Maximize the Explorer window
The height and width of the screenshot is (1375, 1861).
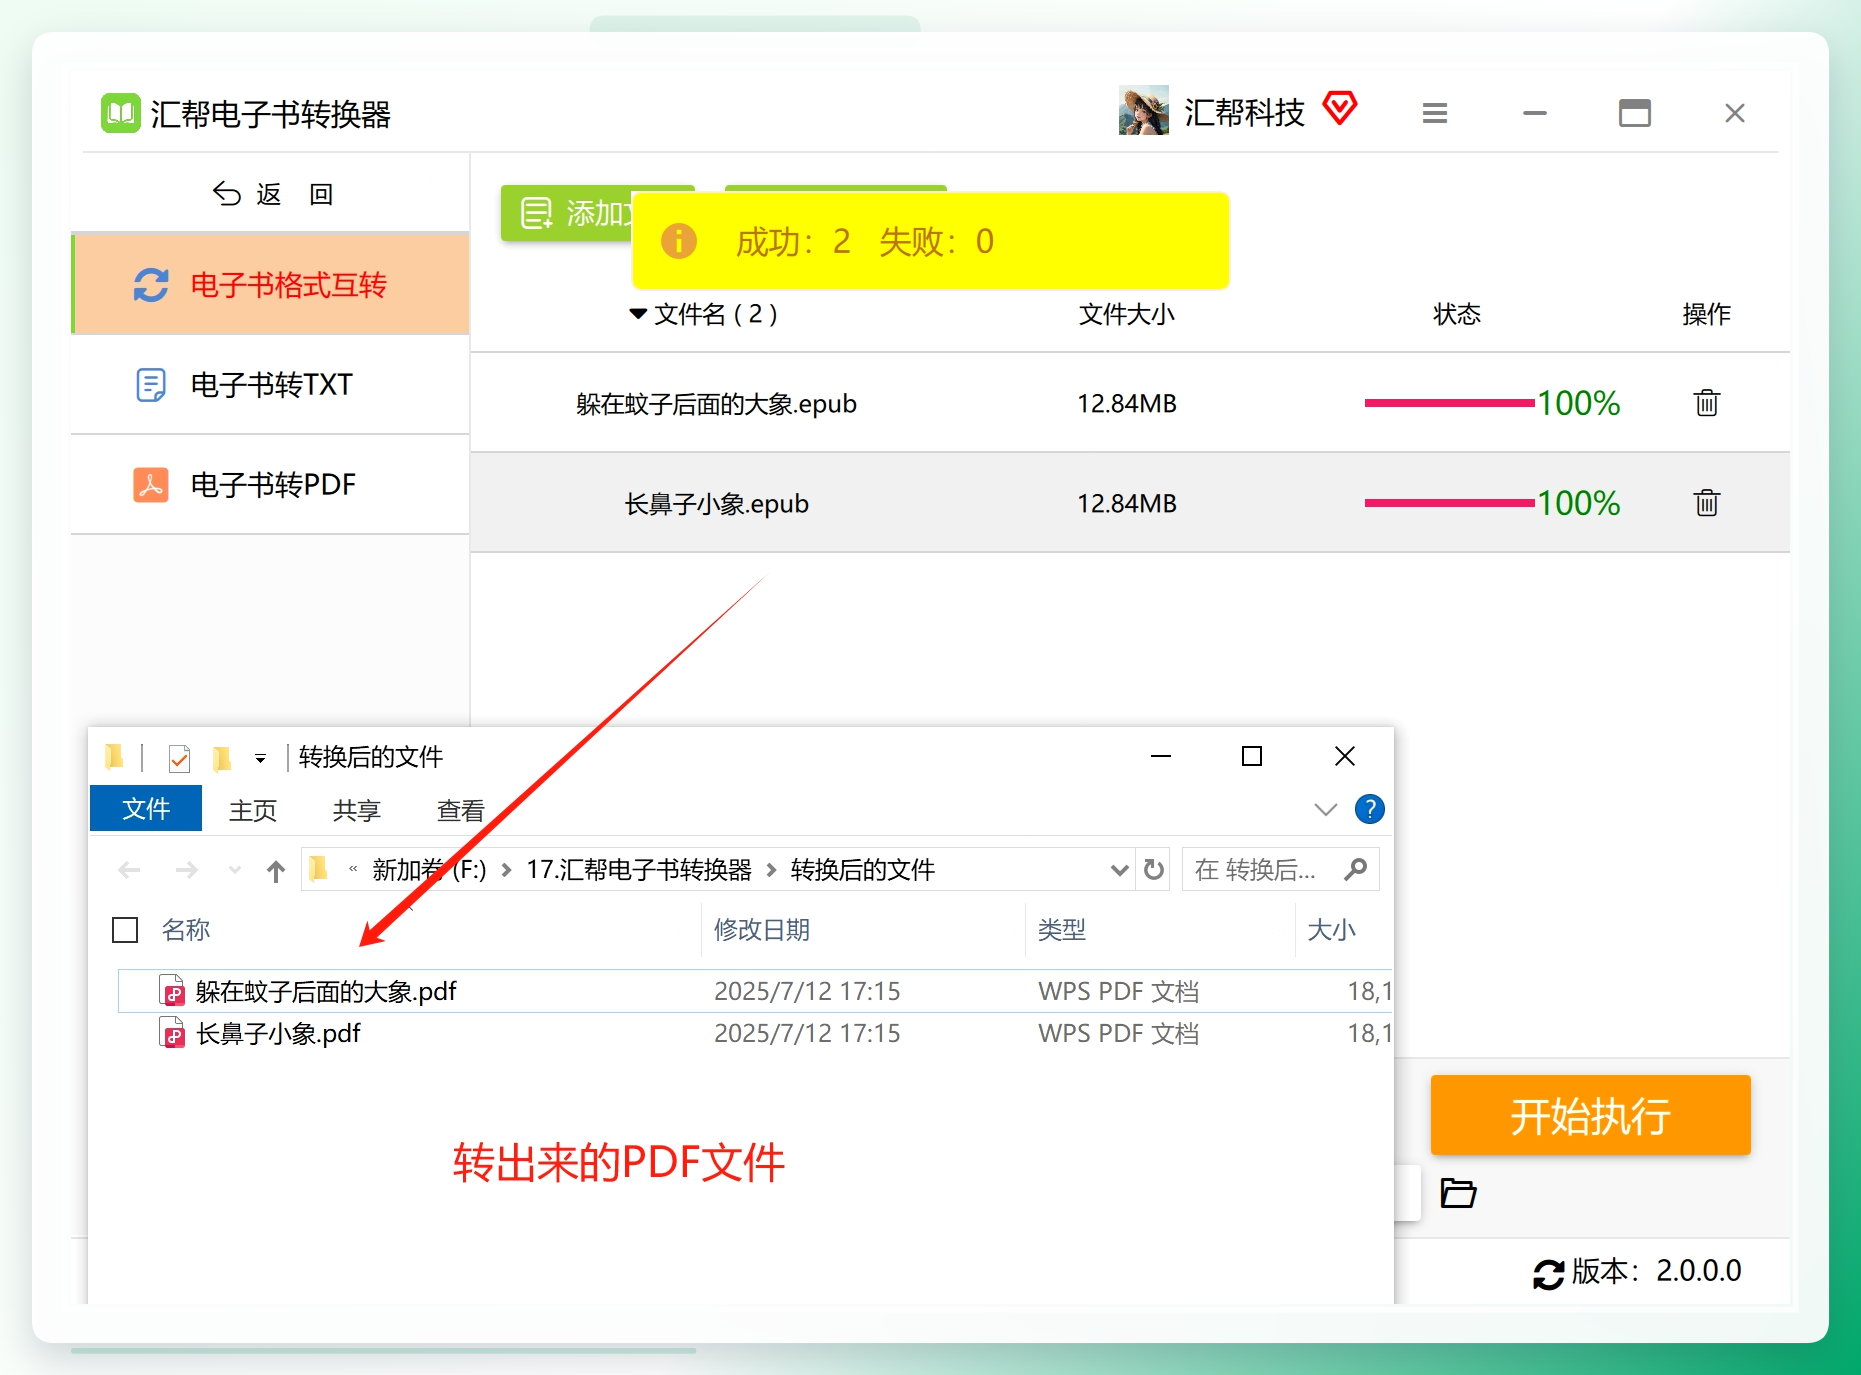pyautogui.click(x=1252, y=756)
